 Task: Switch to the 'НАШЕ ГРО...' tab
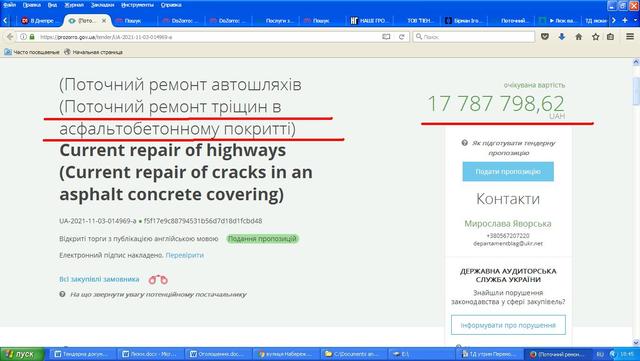pyautogui.click(x=371, y=20)
